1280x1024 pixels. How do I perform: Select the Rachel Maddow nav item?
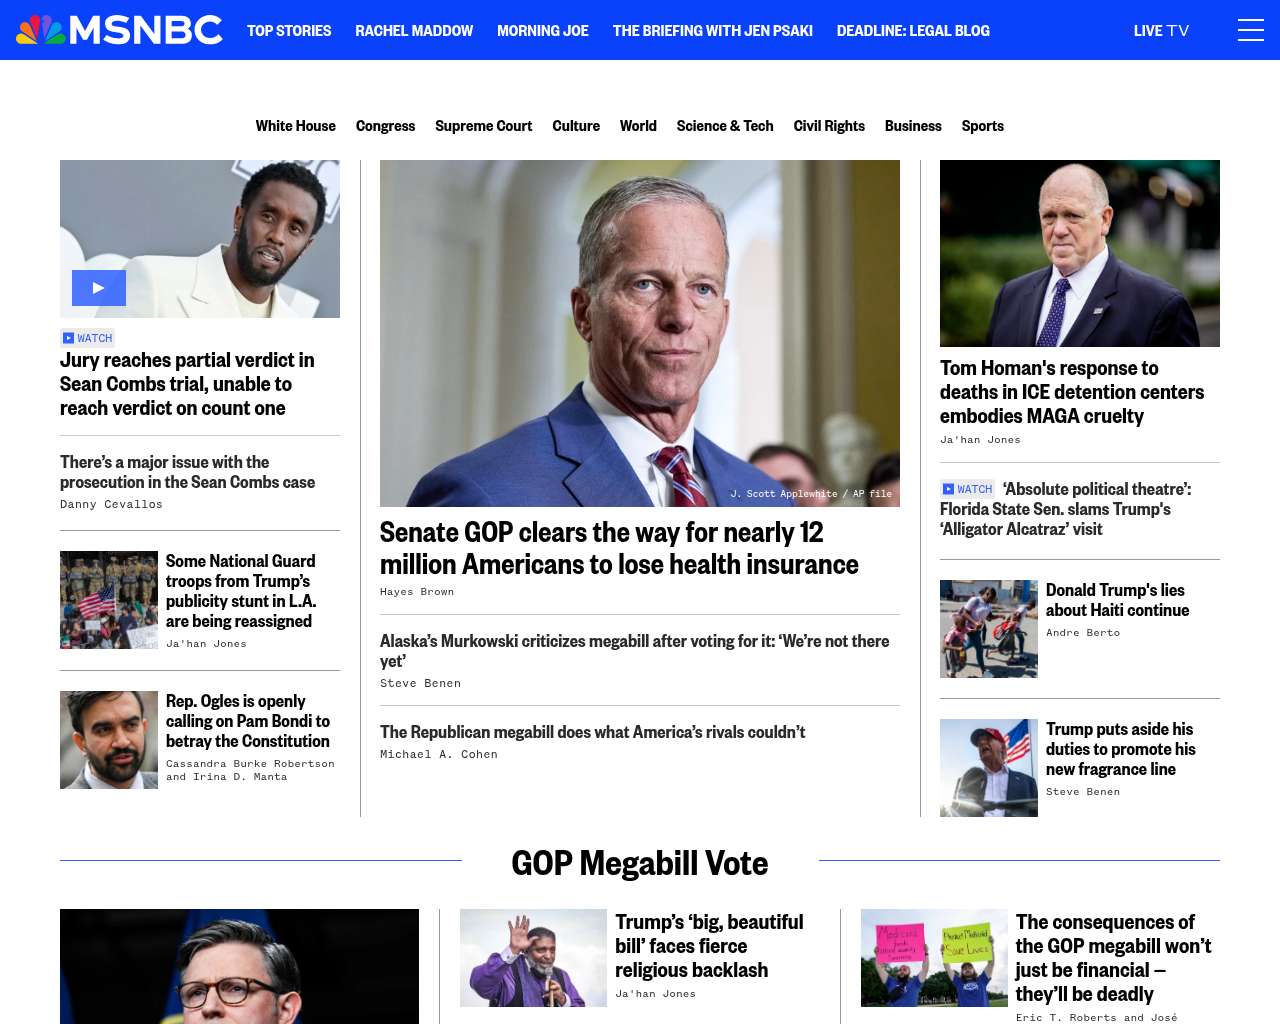(414, 31)
